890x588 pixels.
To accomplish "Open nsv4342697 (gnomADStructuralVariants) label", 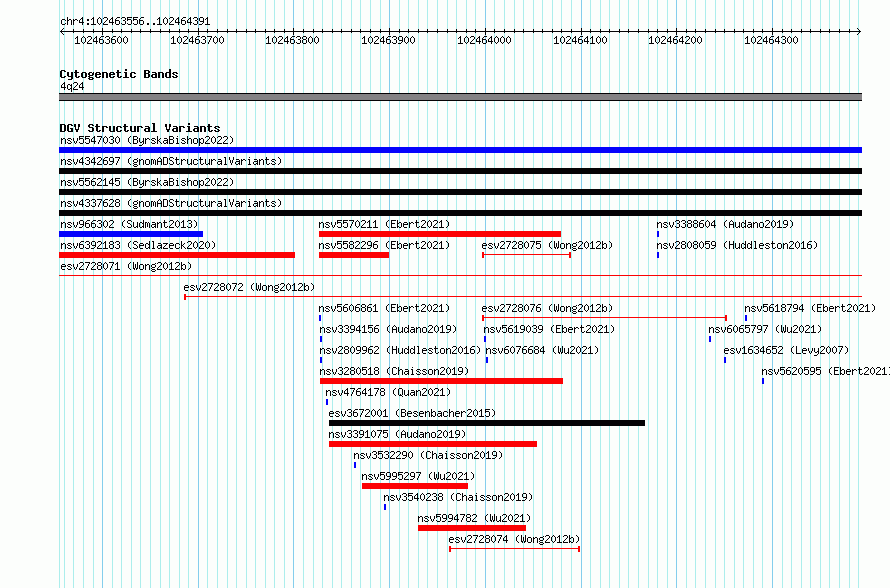I will pyautogui.click(x=171, y=161).
